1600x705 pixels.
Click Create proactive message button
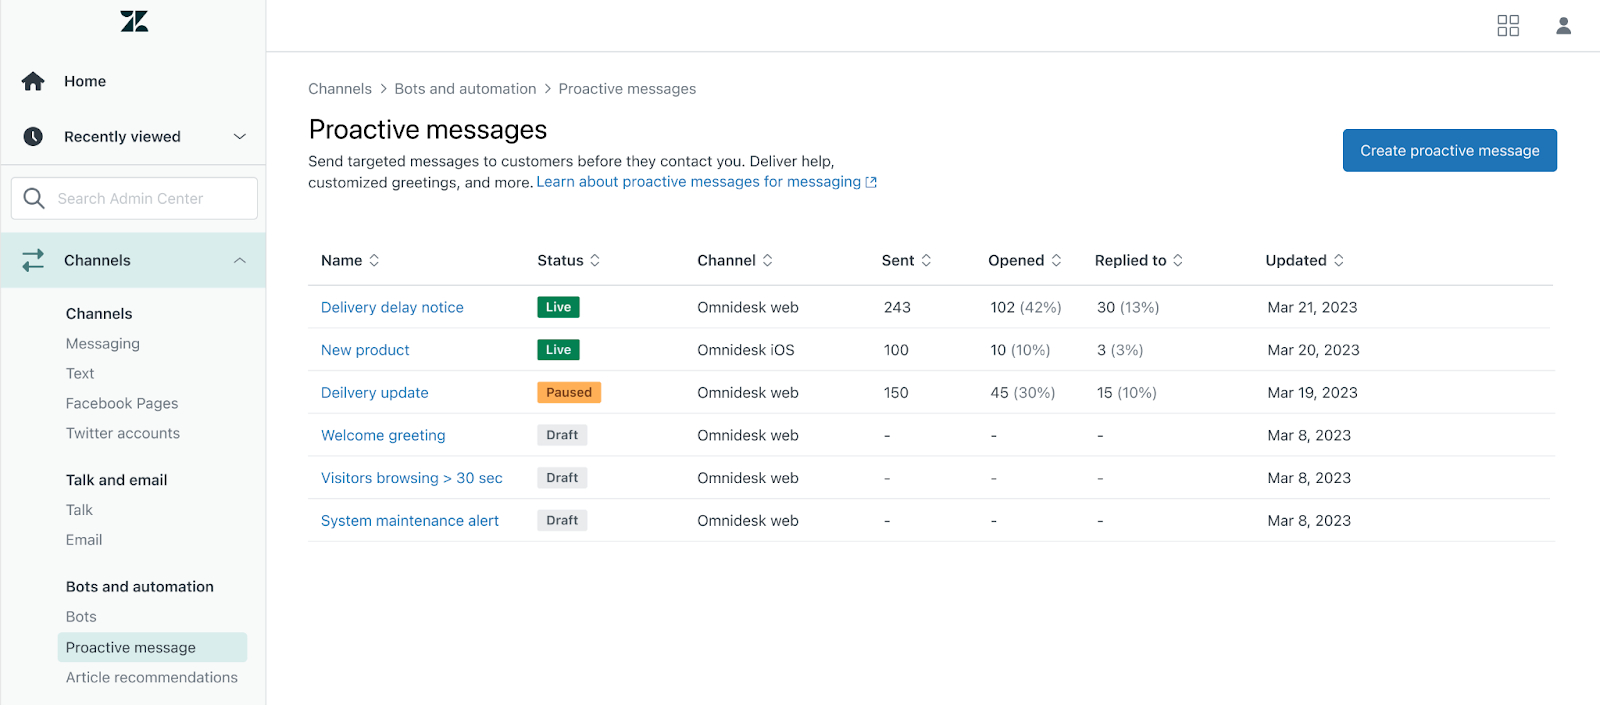pyautogui.click(x=1449, y=150)
